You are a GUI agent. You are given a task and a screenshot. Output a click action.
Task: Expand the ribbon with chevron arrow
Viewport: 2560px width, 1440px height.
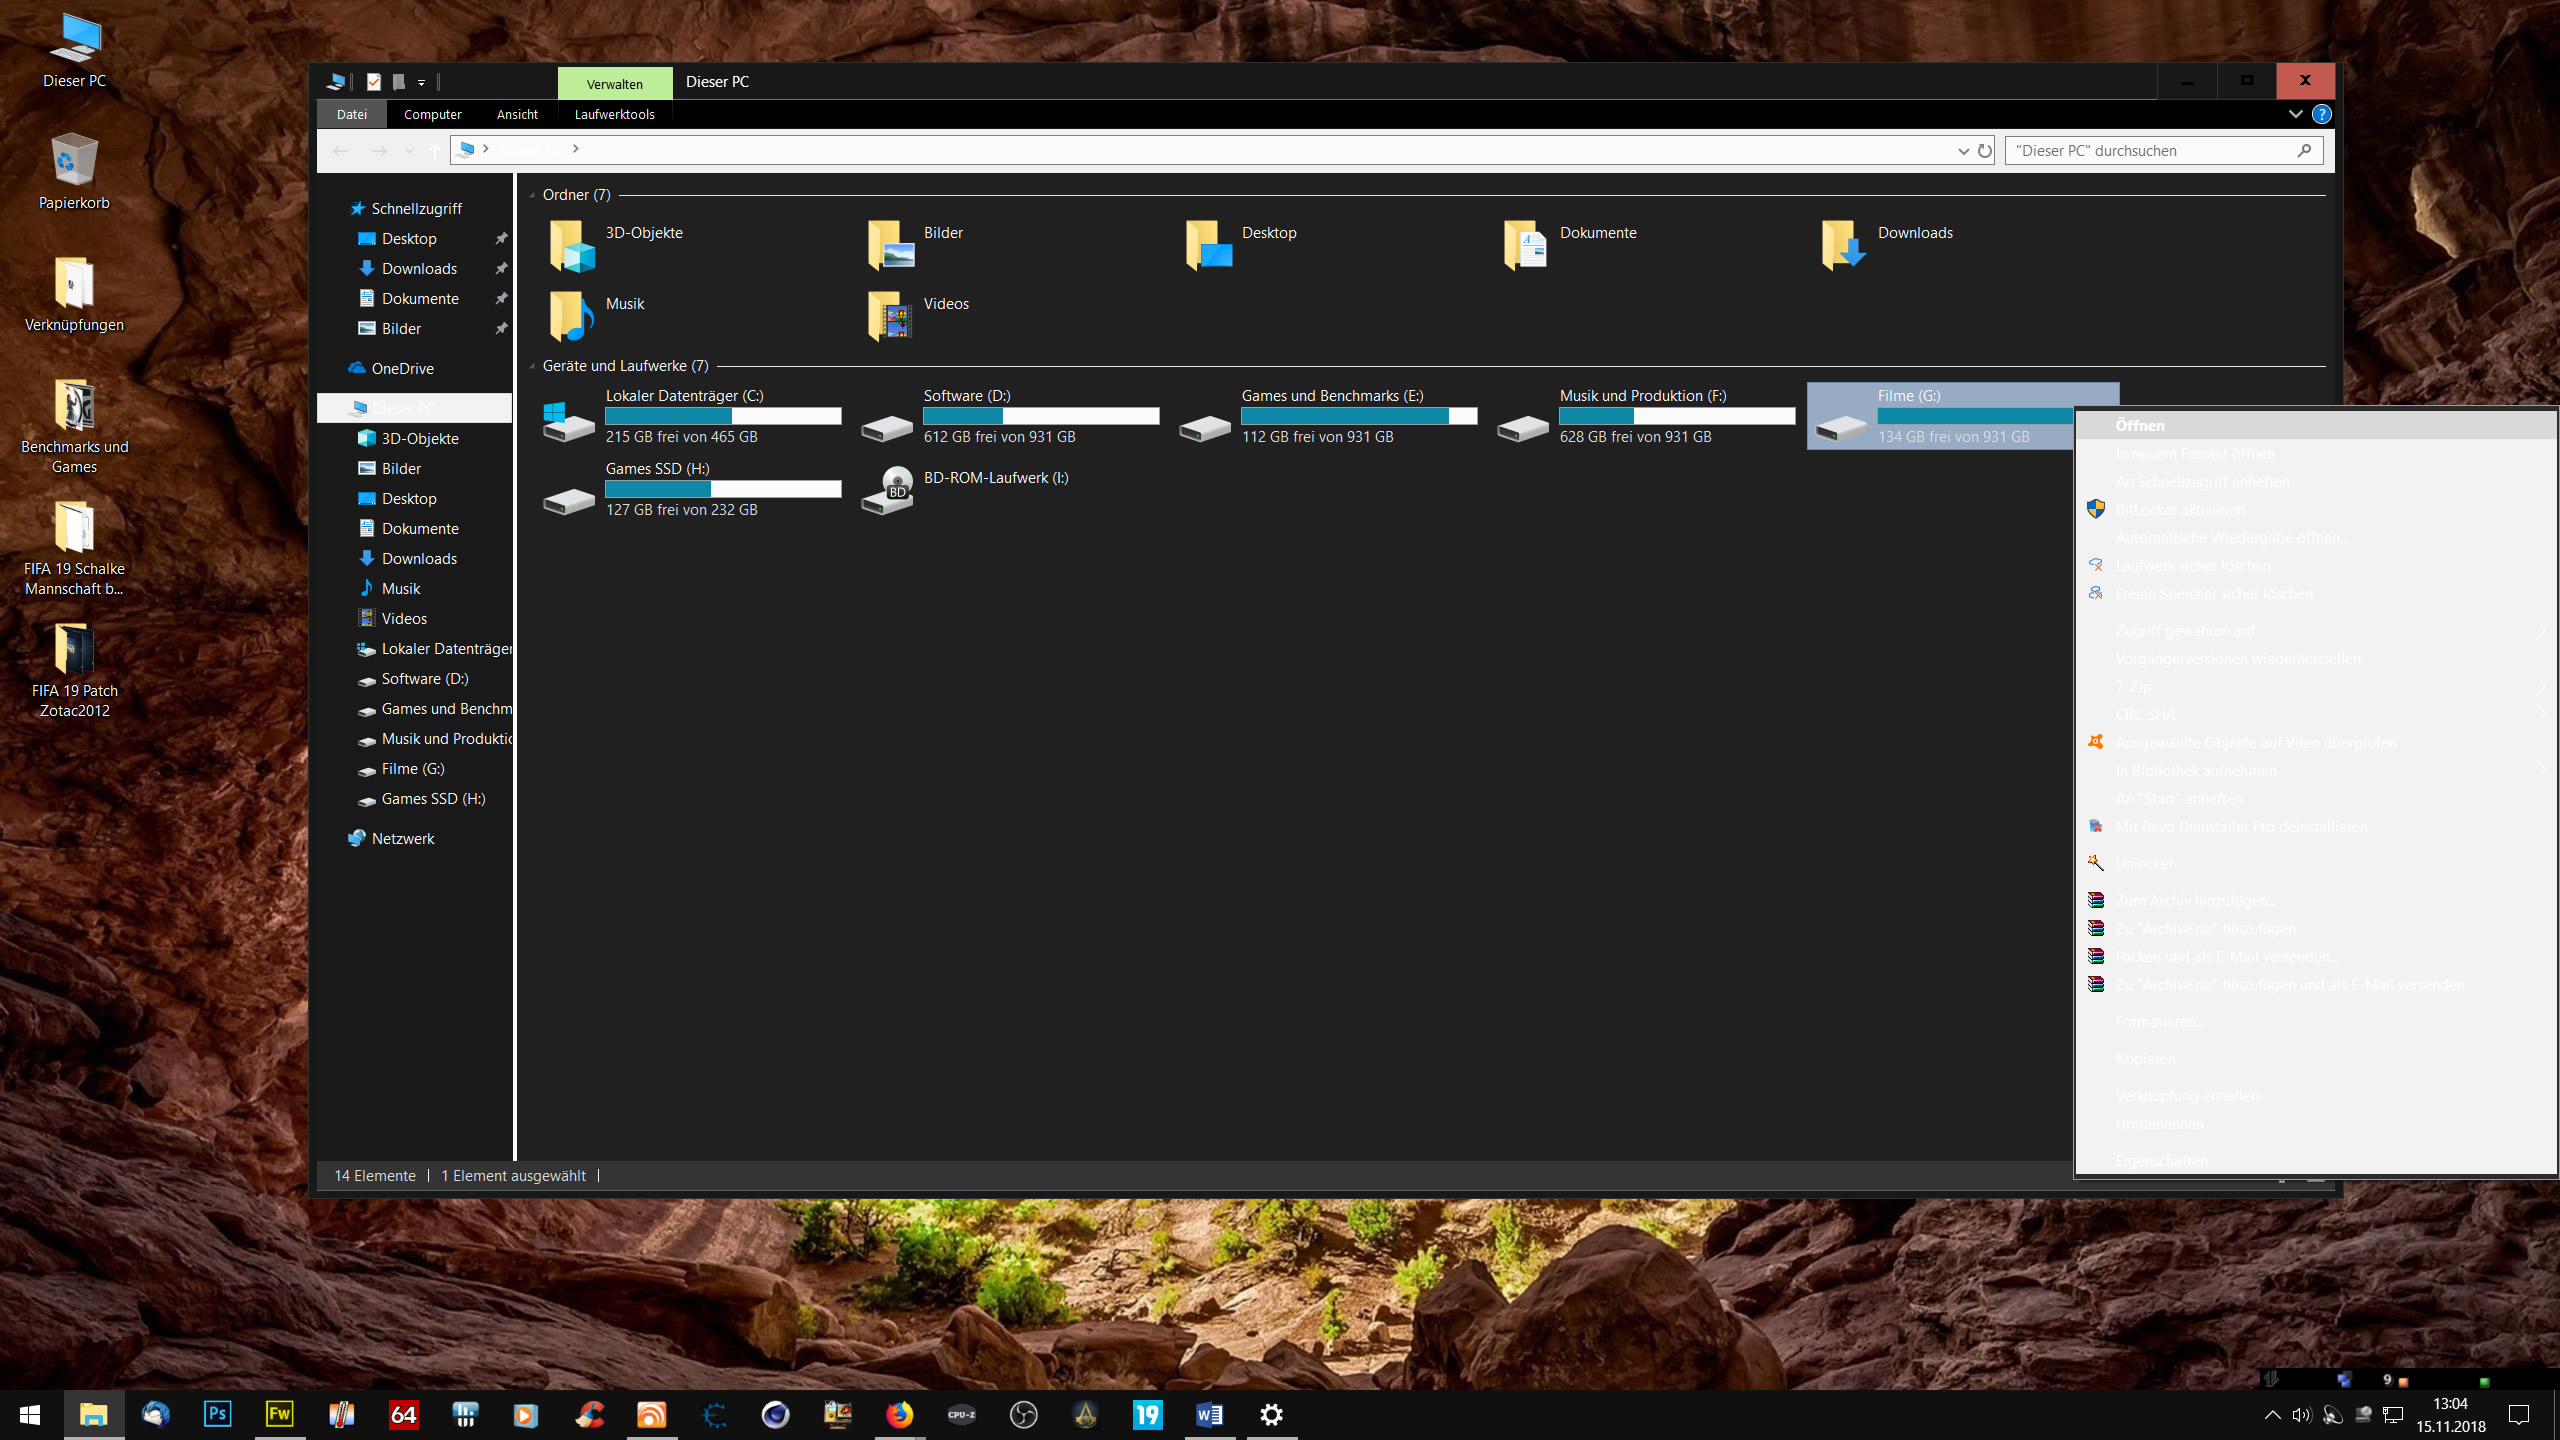click(2295, 114)
